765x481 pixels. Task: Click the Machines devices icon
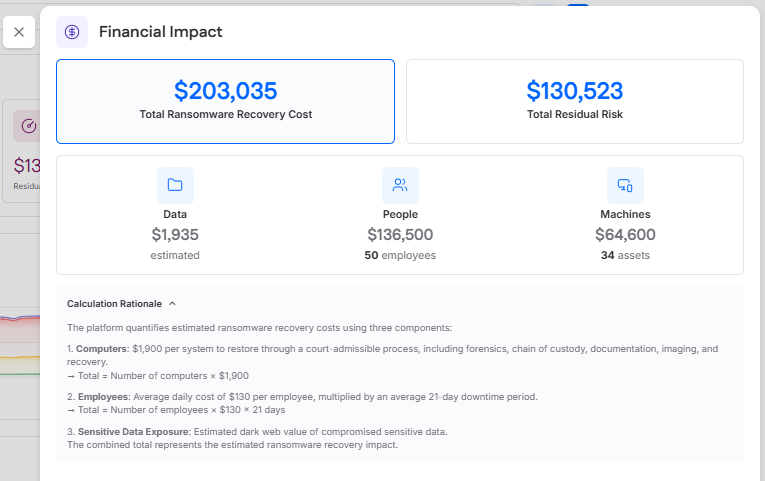click(x=625, y=185)
